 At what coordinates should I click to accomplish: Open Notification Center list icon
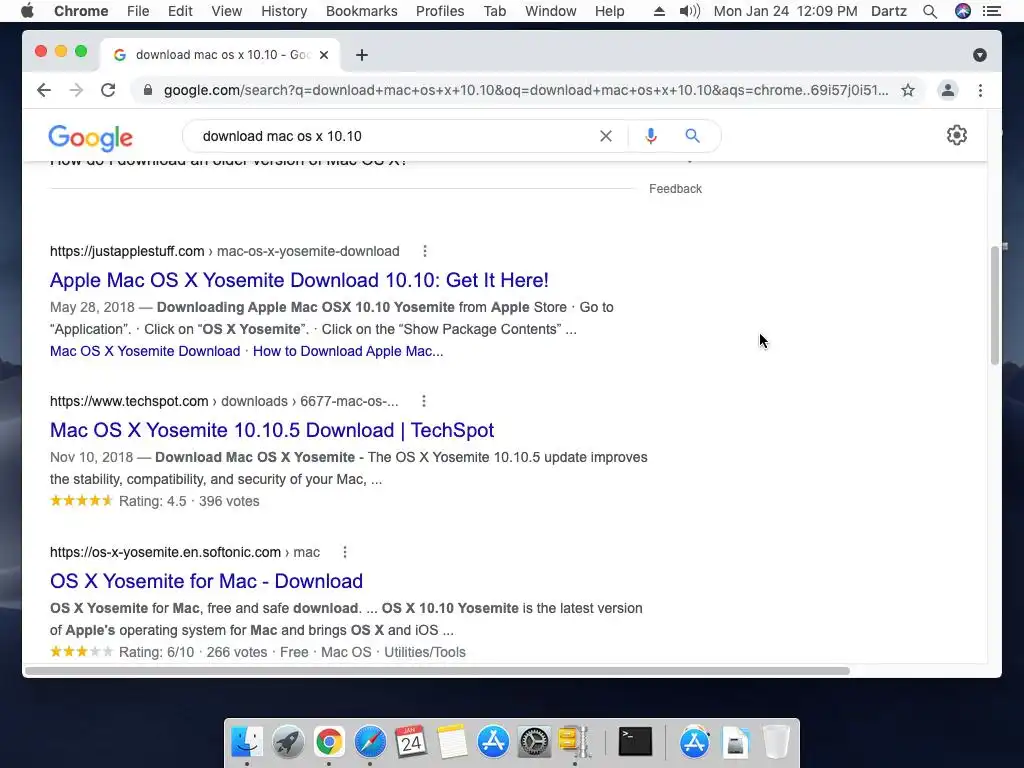coord(992,11)
